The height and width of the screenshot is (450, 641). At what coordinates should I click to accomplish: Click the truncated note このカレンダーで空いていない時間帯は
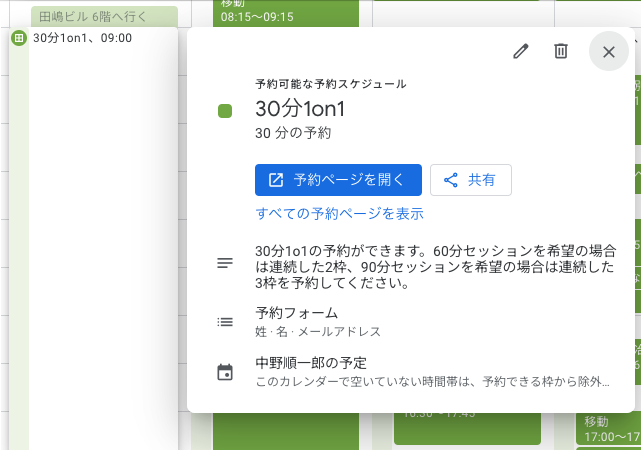[432, 382]
